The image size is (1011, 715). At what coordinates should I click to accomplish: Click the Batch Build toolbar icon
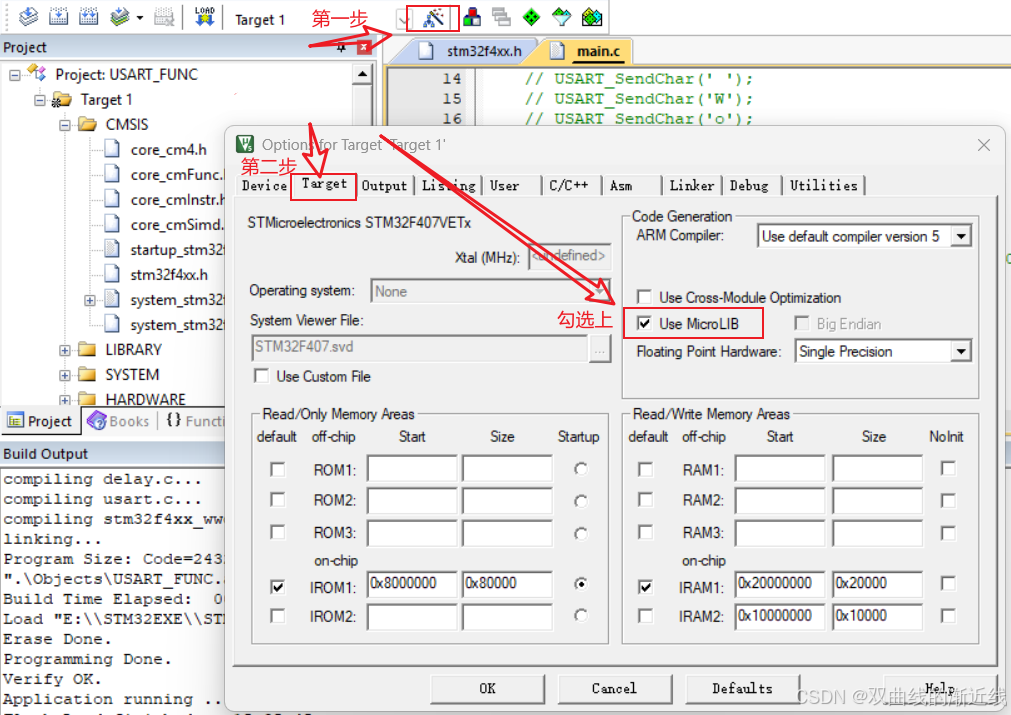point(119,17)
